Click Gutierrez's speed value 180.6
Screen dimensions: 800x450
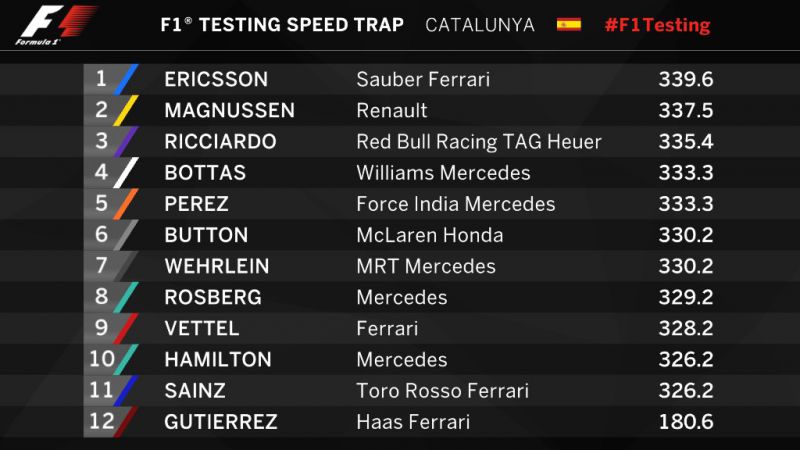686,422
